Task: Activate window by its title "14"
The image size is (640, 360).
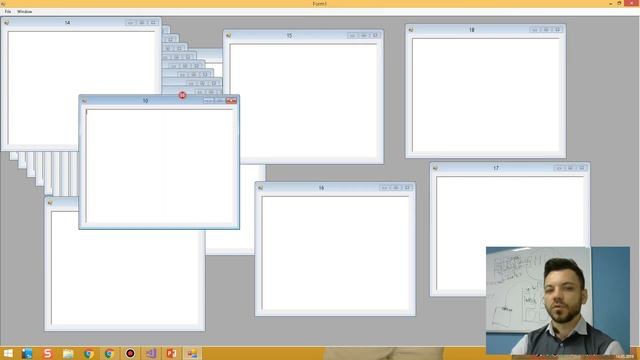Action: coord(67,23)
